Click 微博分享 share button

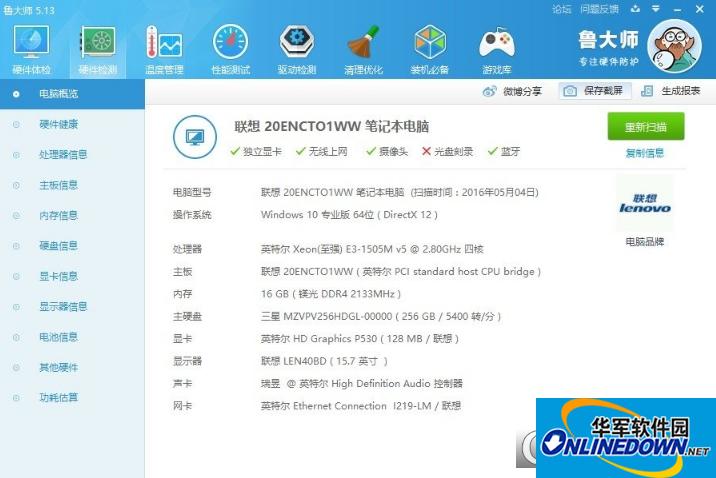coord(512,91)
